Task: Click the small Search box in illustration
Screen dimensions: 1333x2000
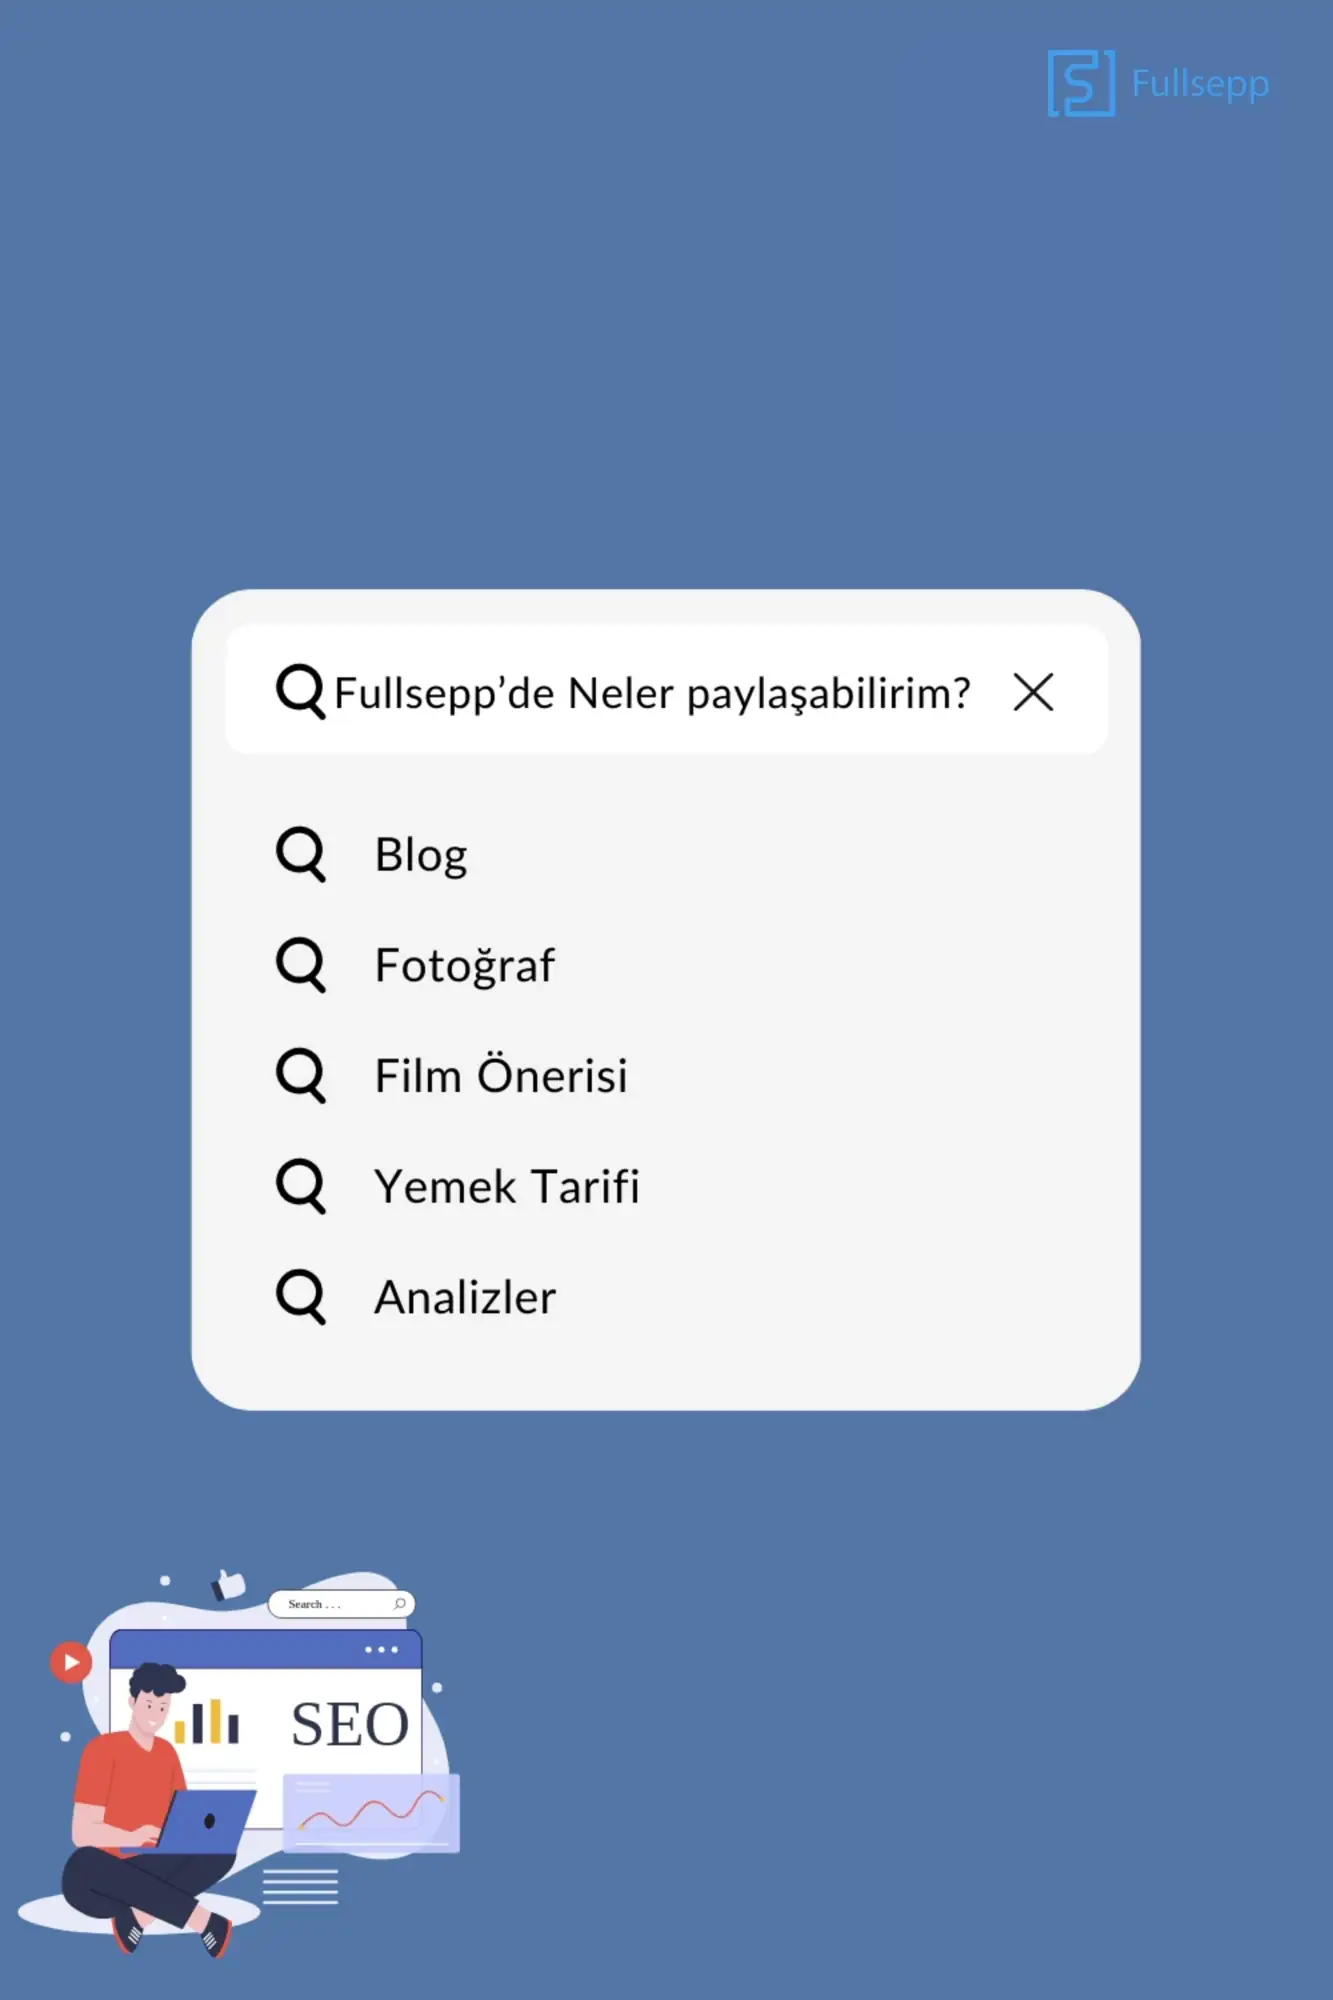Action: 340,1604
